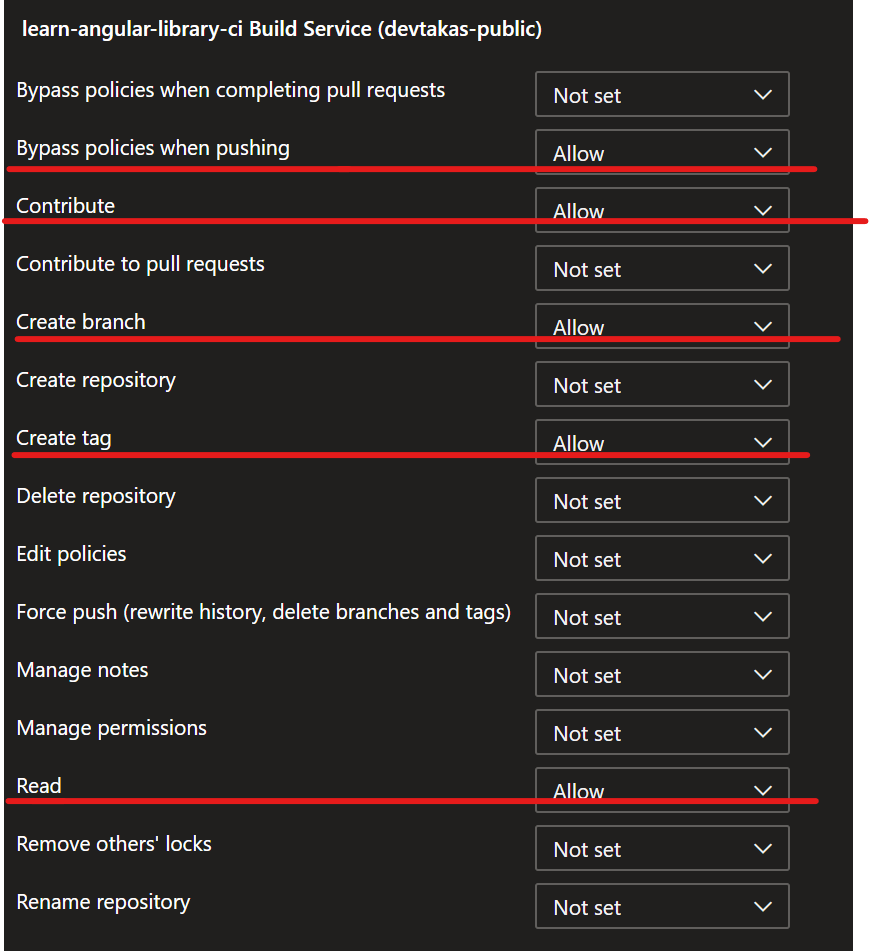Click the Manage permissions dropdown chevron
Image resolution: width=869 pixels, height=951 pixels.
pos(763,732)
